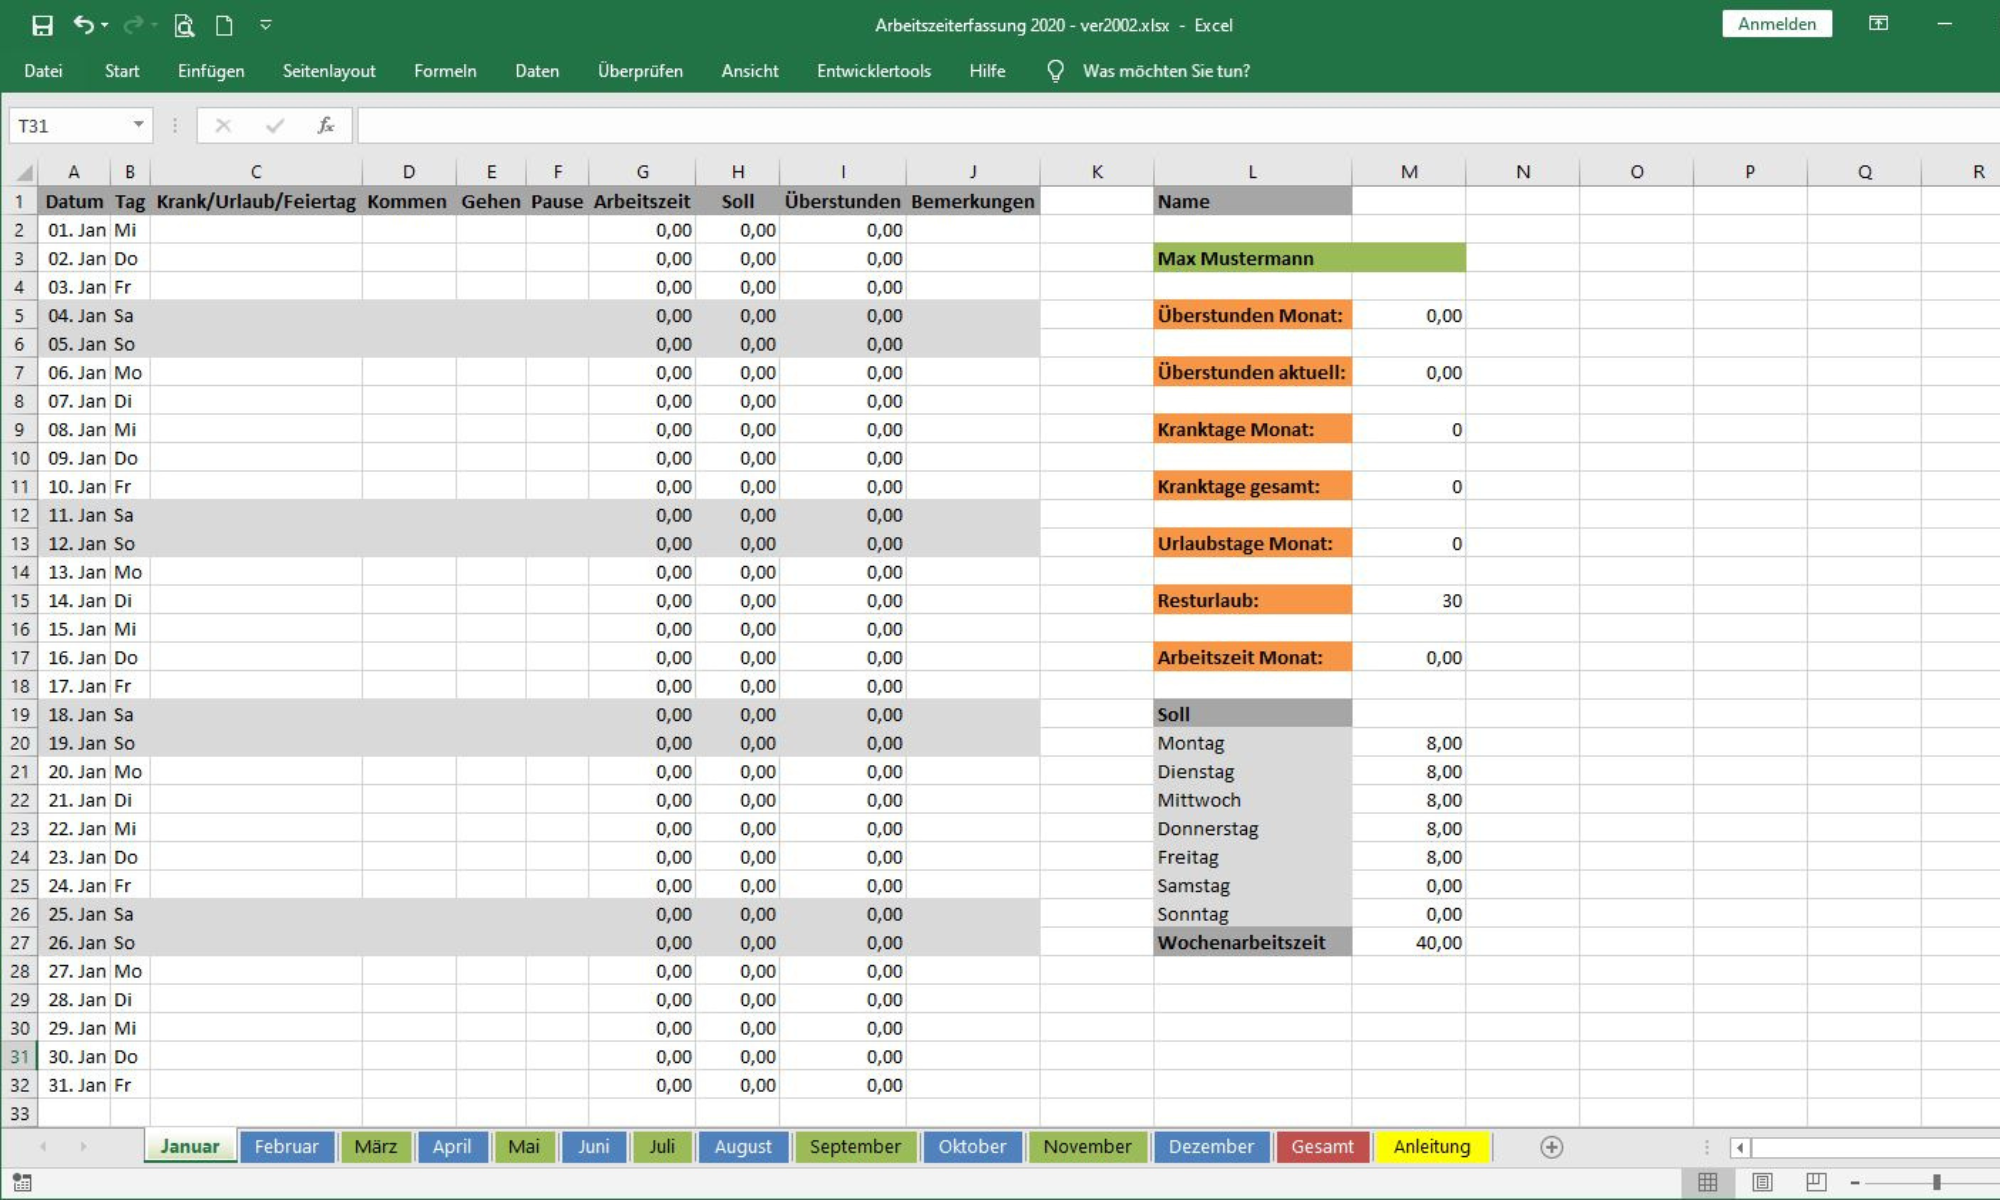Switch to Page Layout view

[1762, 1182]
